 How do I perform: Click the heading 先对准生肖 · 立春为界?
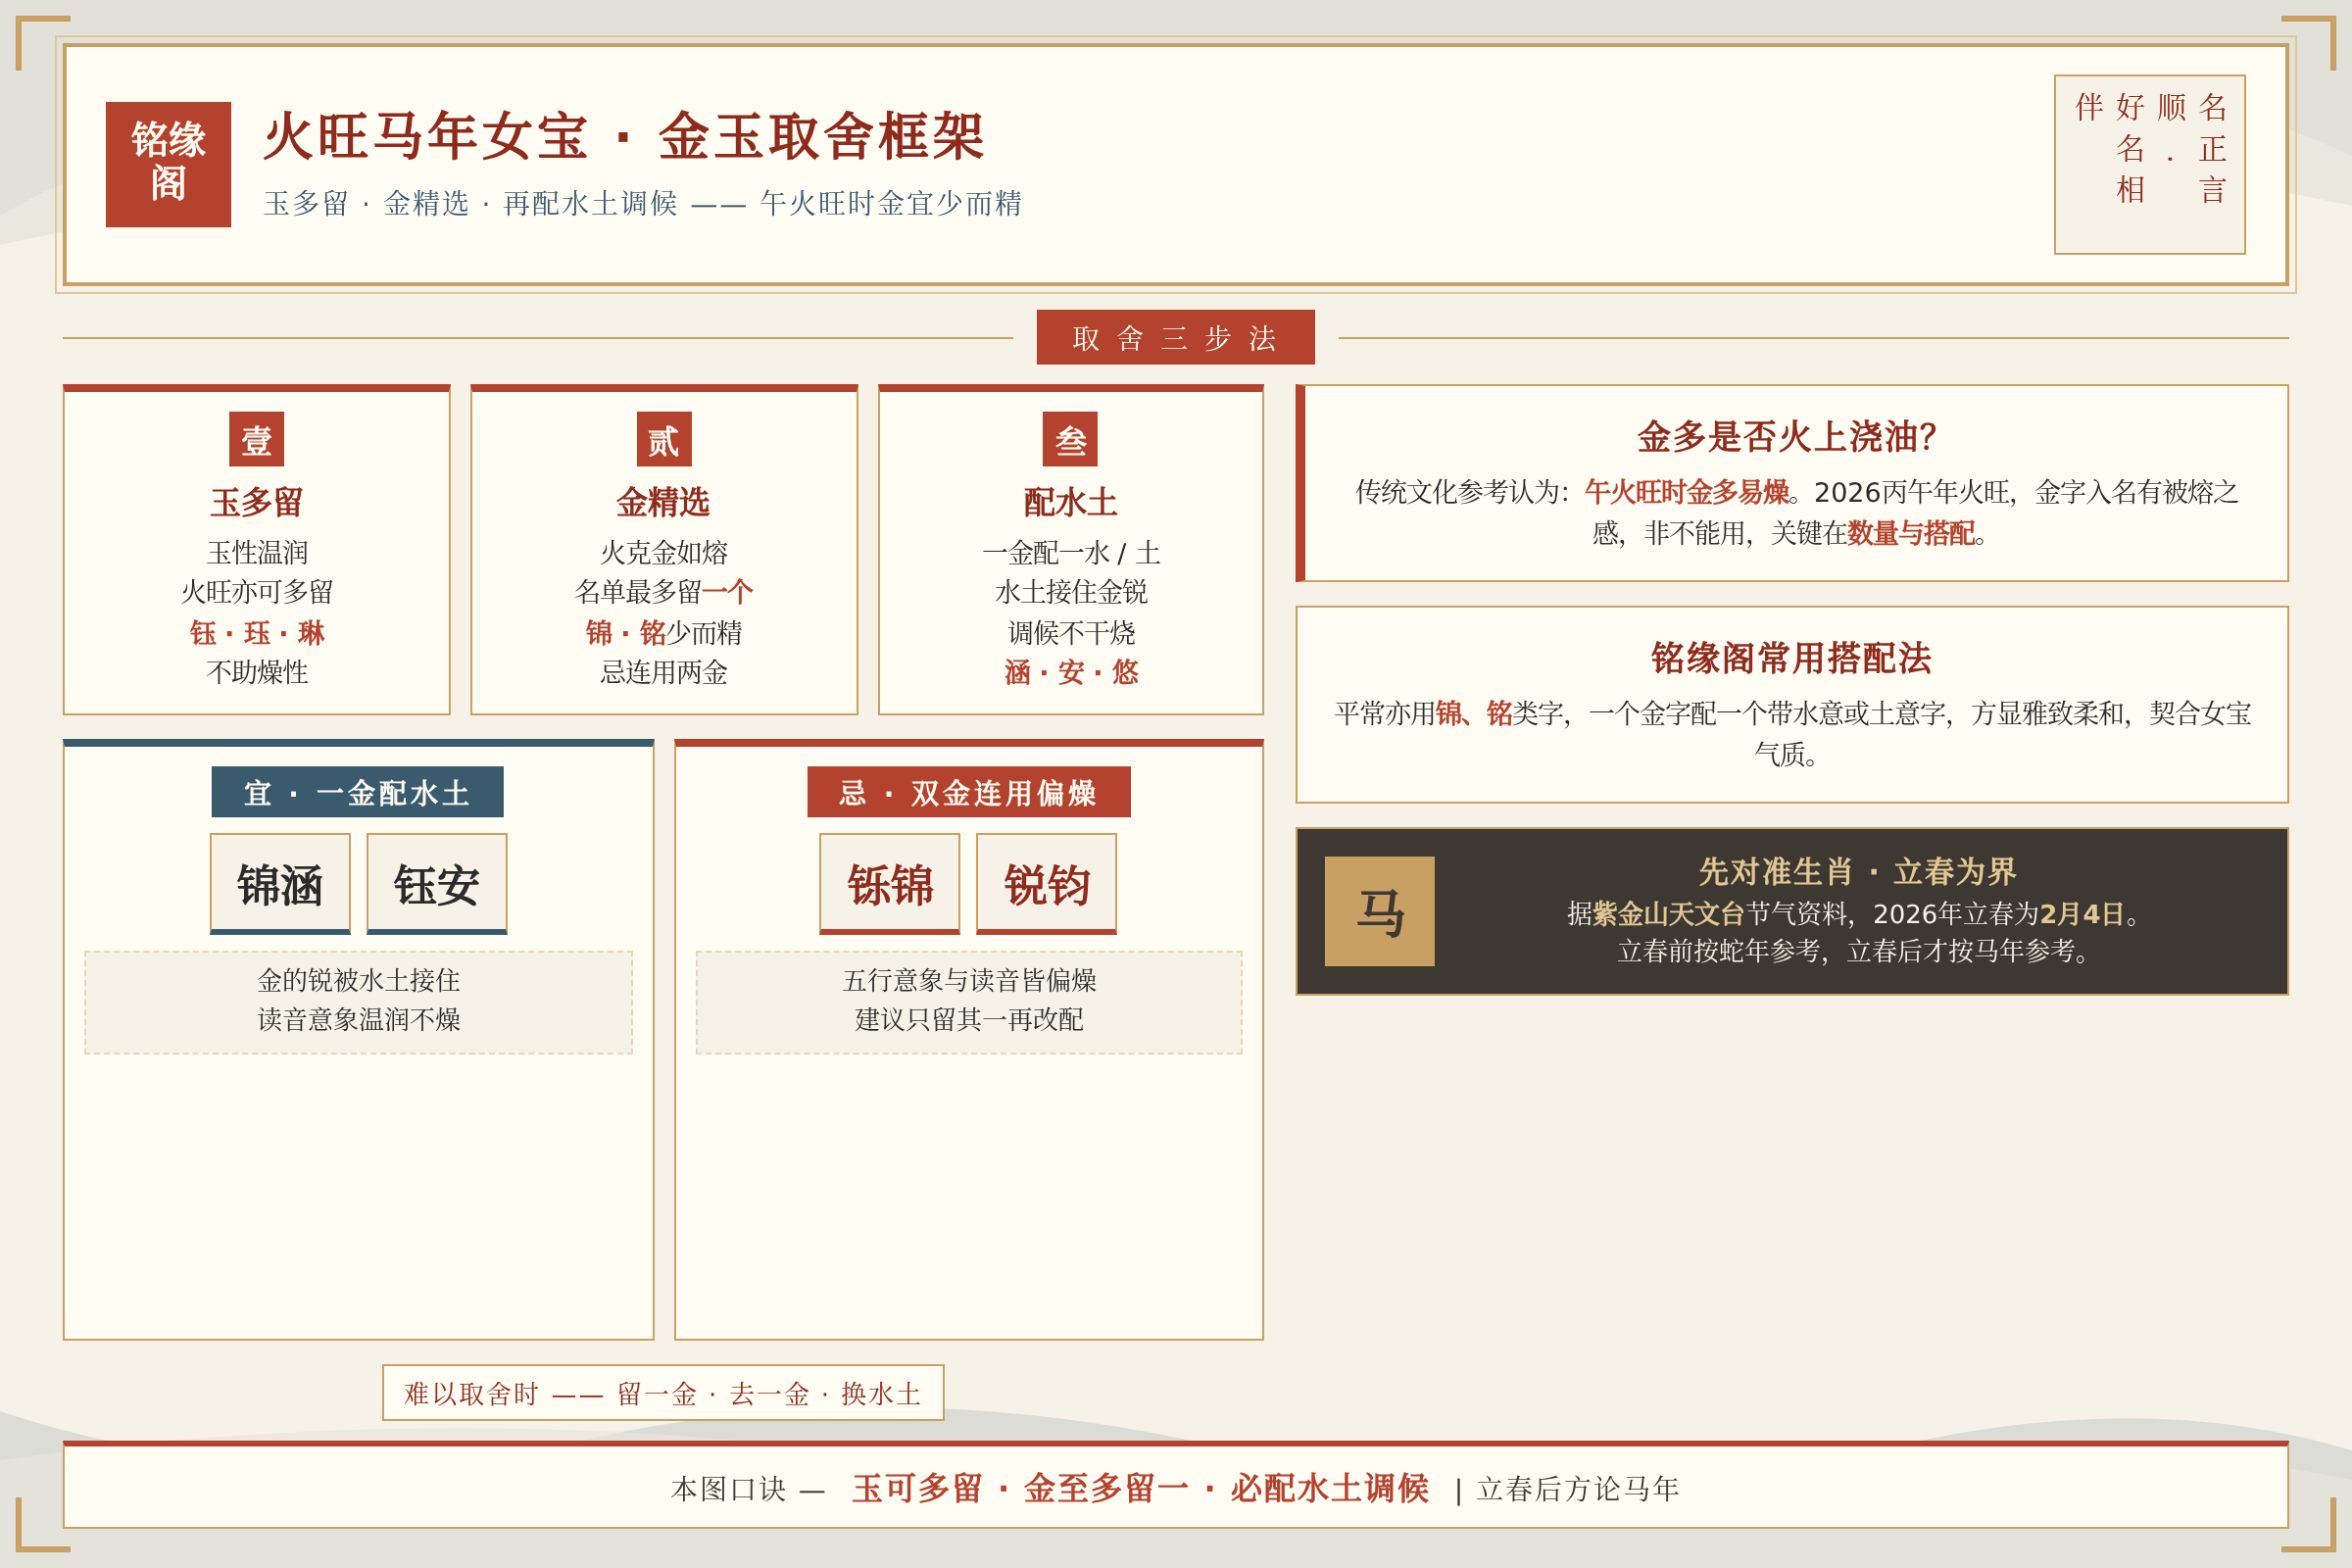[x=1857, y=872]
